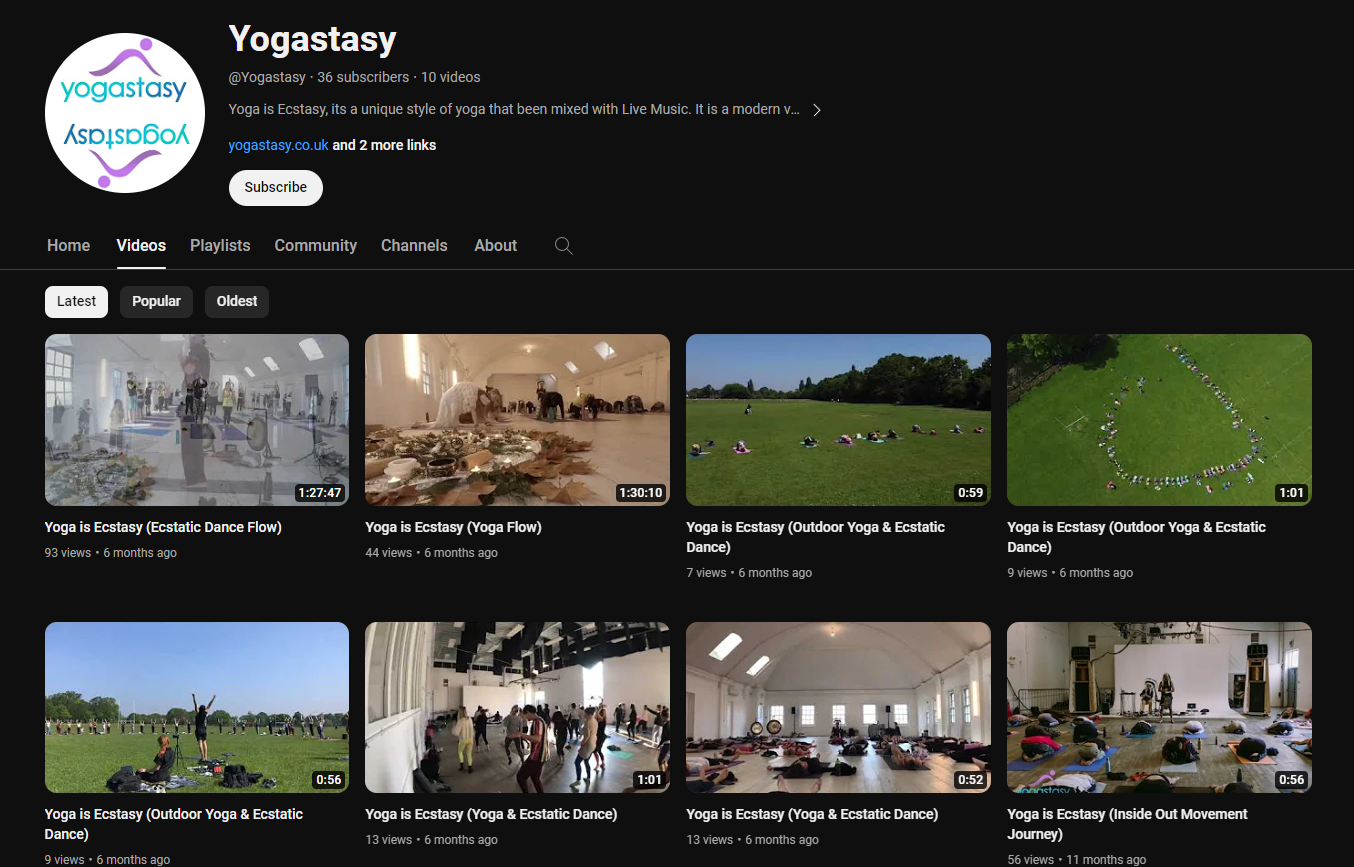Open the yogastasy.co.uk link
This screenshot has height=867, width=1354.
(278, 145)
